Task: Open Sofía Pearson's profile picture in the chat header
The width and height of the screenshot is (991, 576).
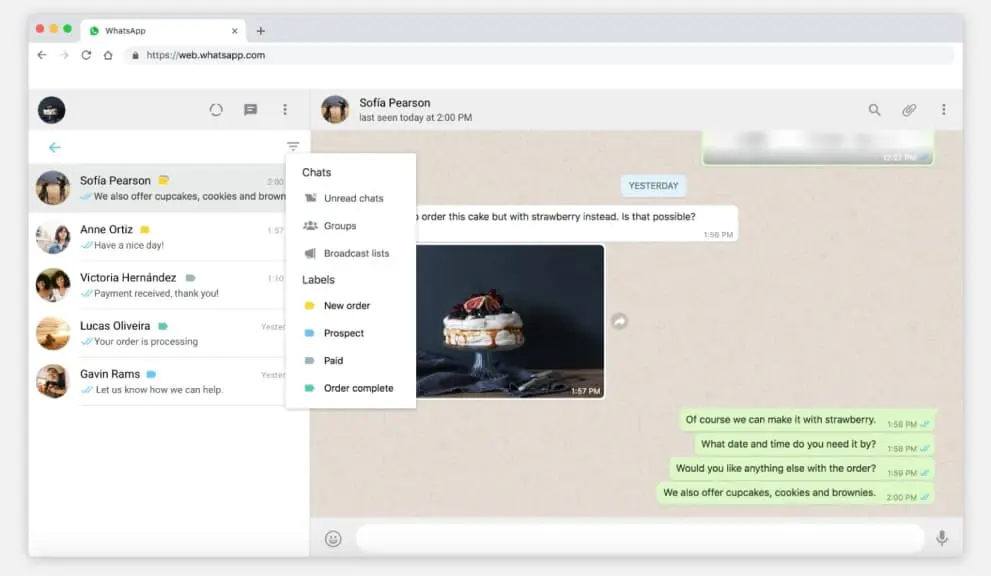Action: pos(335,110)
